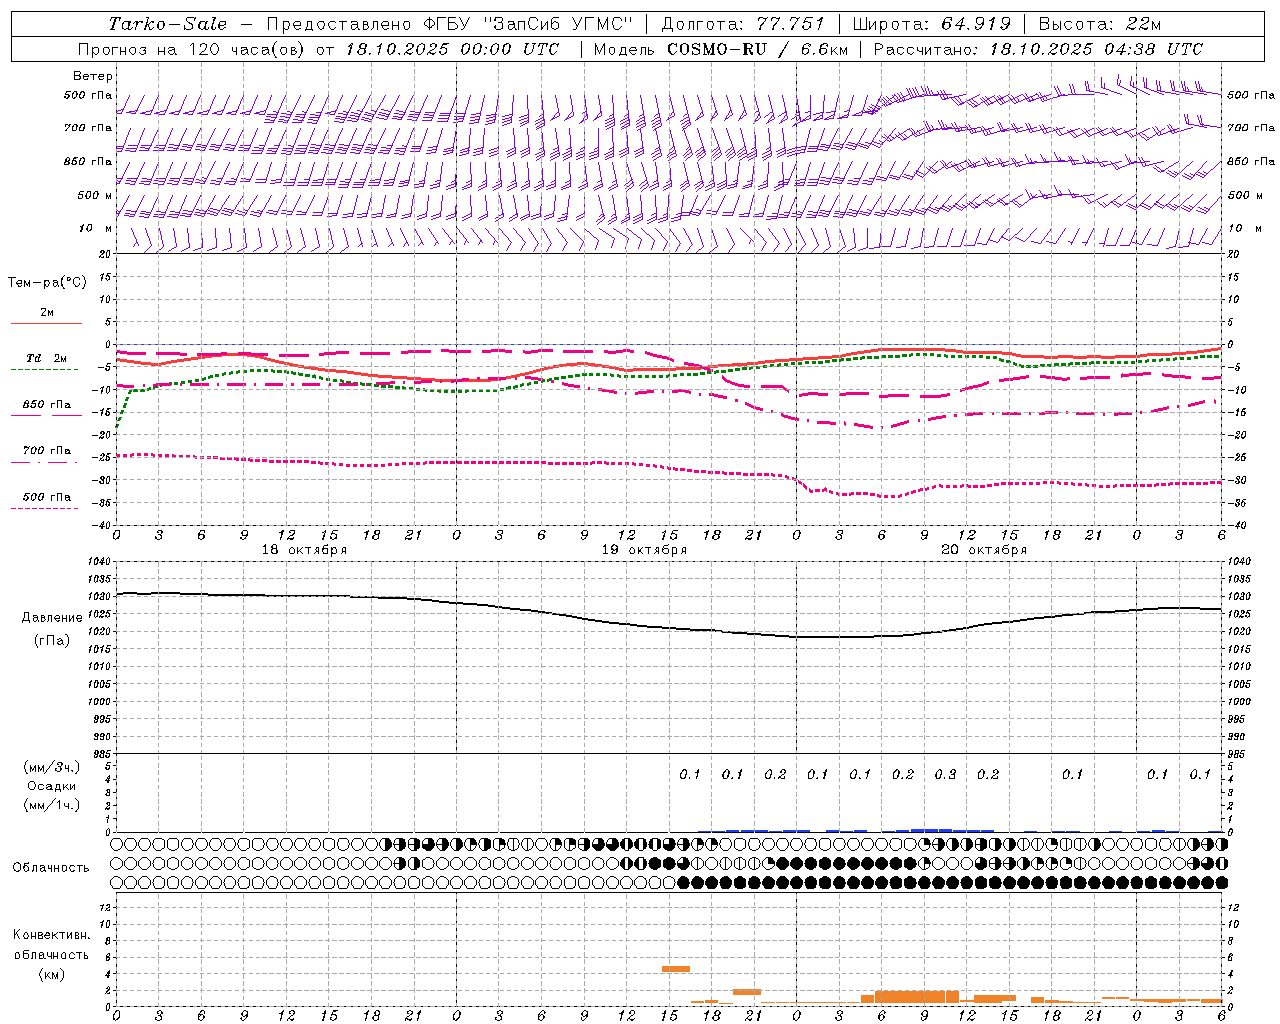Image resolution: width=1280 pixels, height=1024 pixels.
Task: Click the 'Долгота: 77.751' header field
Action: [743, 24]
